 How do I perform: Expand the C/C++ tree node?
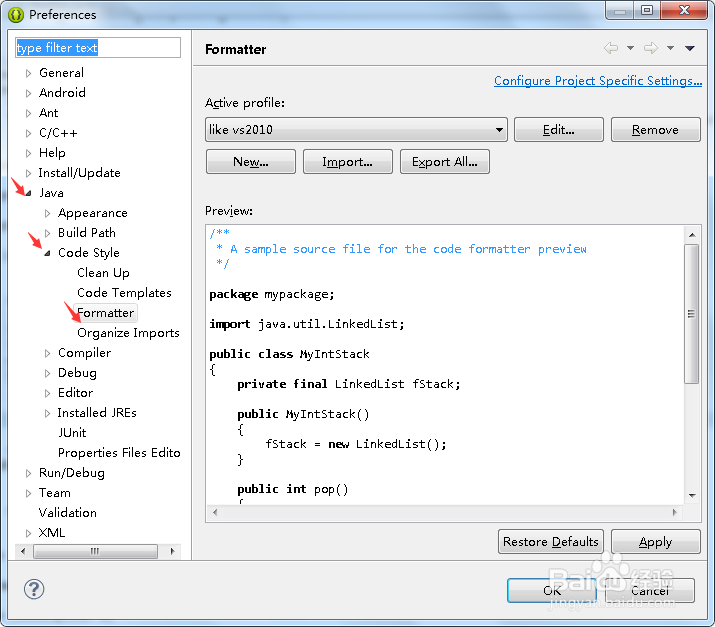pos(28,133)
